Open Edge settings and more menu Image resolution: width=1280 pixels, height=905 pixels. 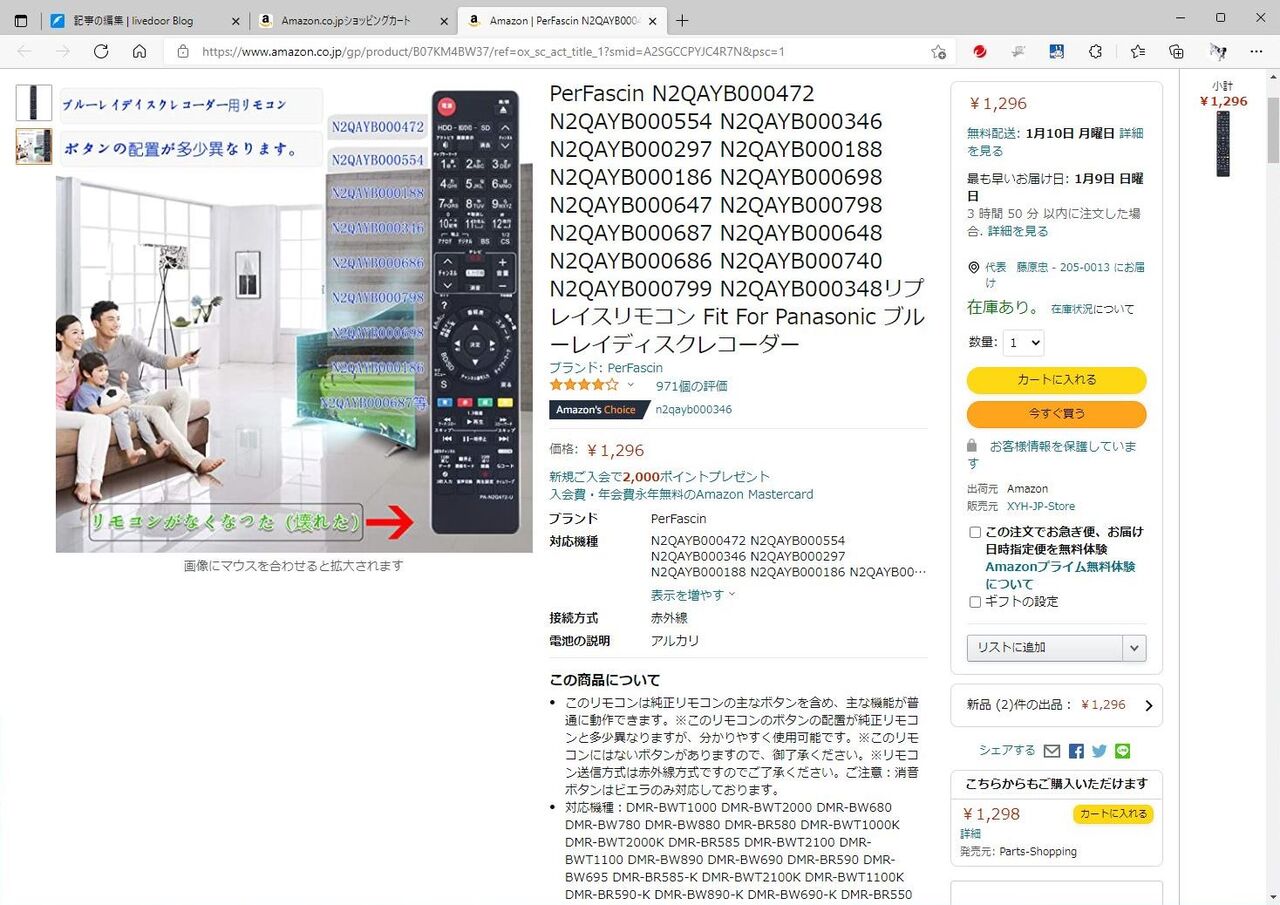pos(1256,51)
